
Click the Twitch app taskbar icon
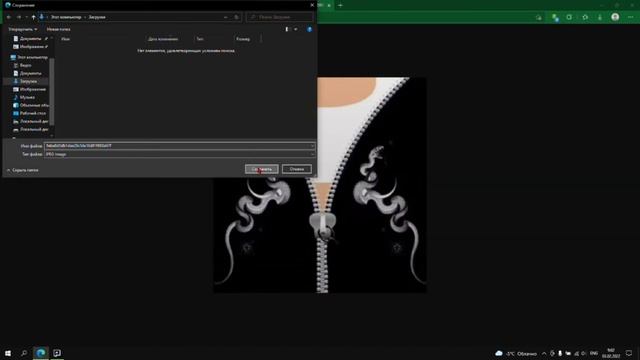tap(57, 353)
